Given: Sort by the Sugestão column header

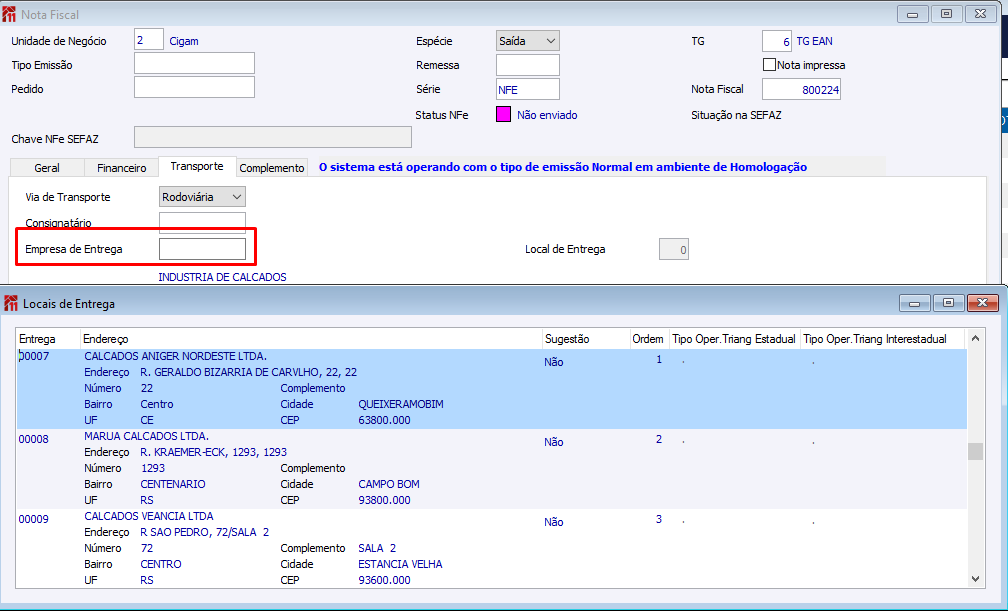Looking at the screenshot, I should (x=586, y=339).
